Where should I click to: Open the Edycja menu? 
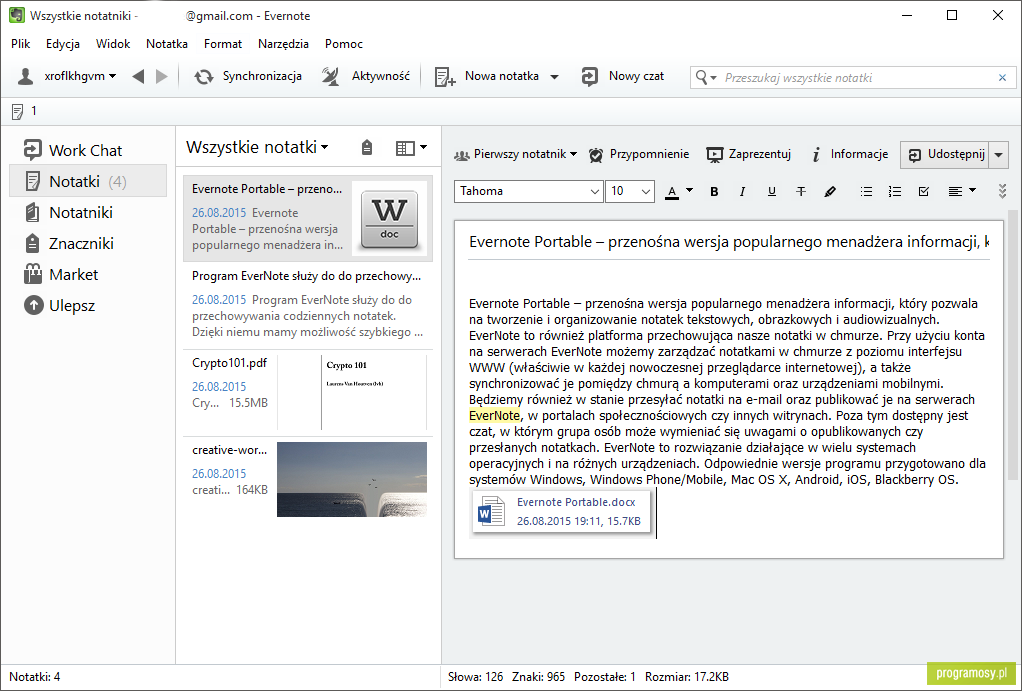(63, 44)
